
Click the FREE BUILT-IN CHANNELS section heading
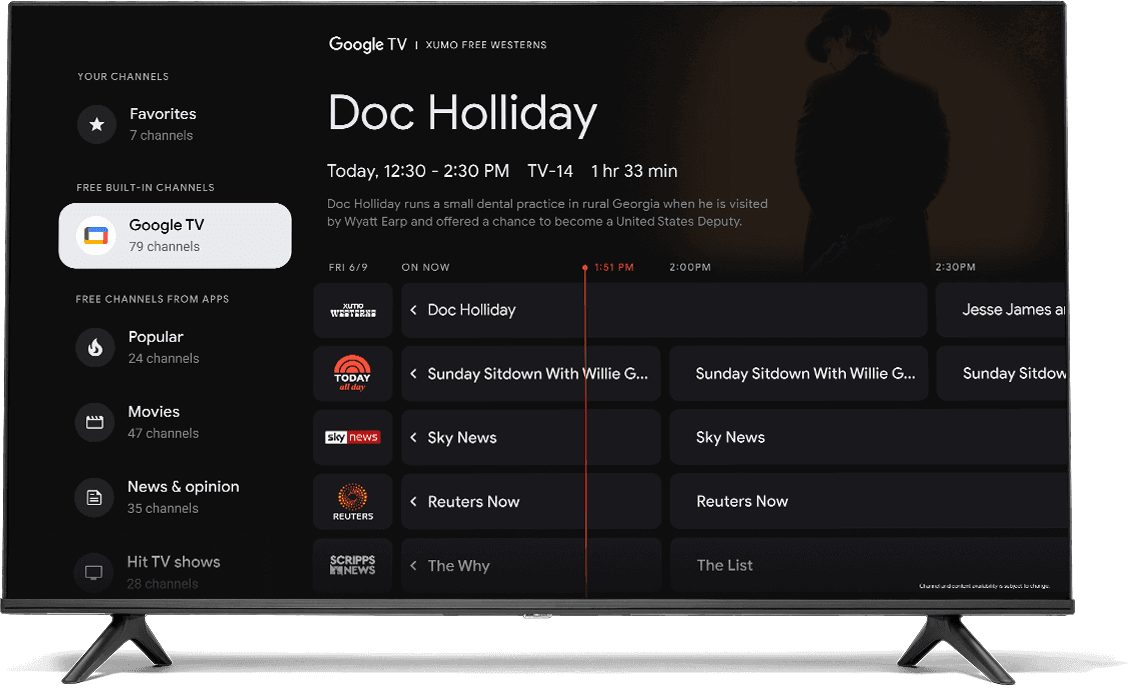pos(146,187)
